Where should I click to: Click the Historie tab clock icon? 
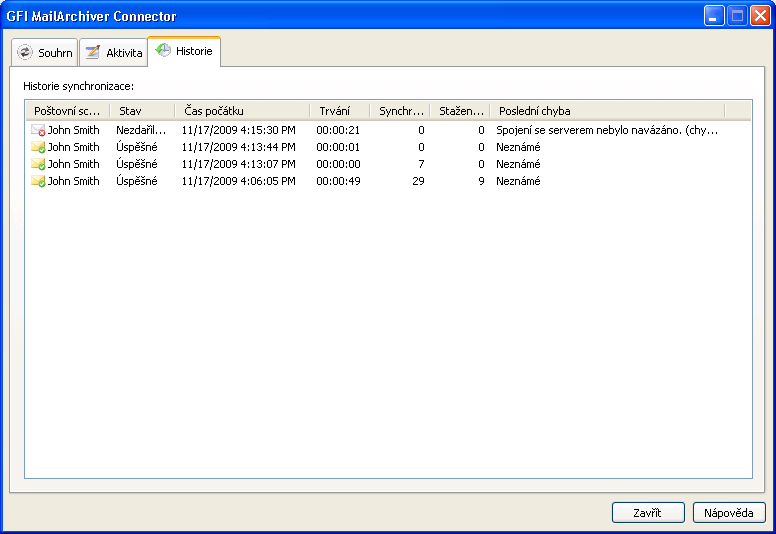click(163, 50)
